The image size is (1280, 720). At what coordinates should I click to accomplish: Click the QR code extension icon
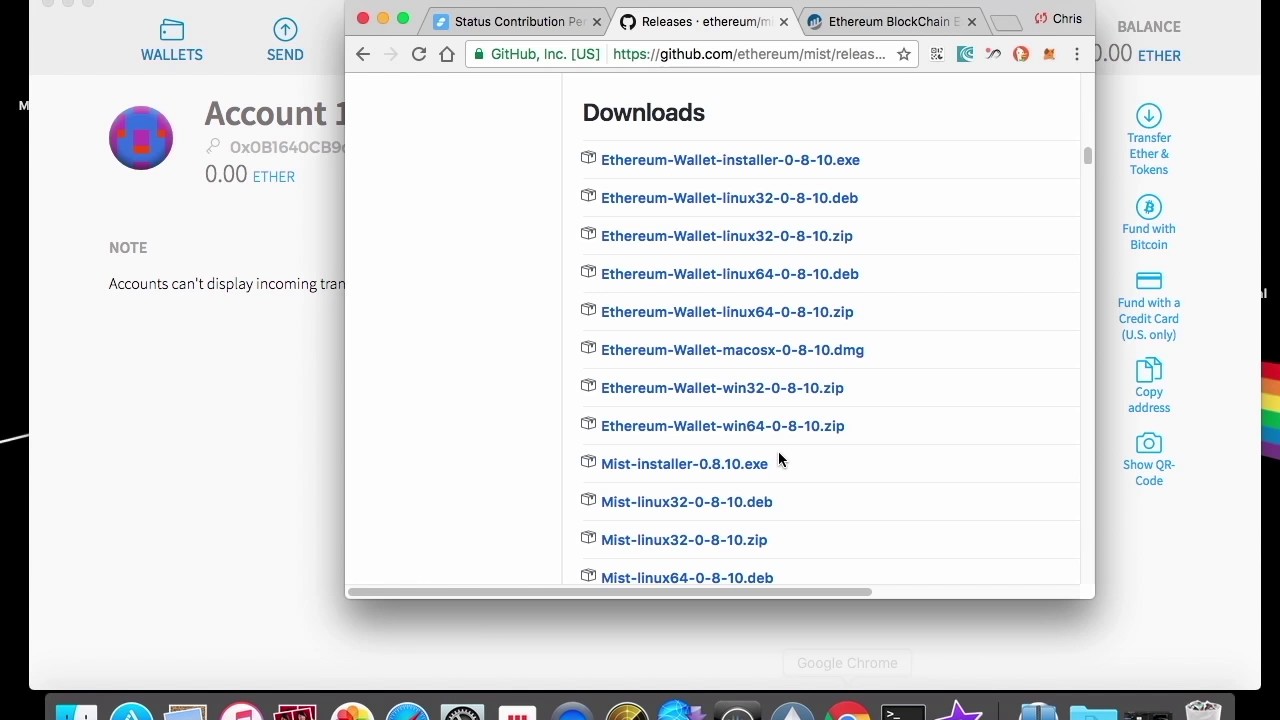tap(937, 55)
